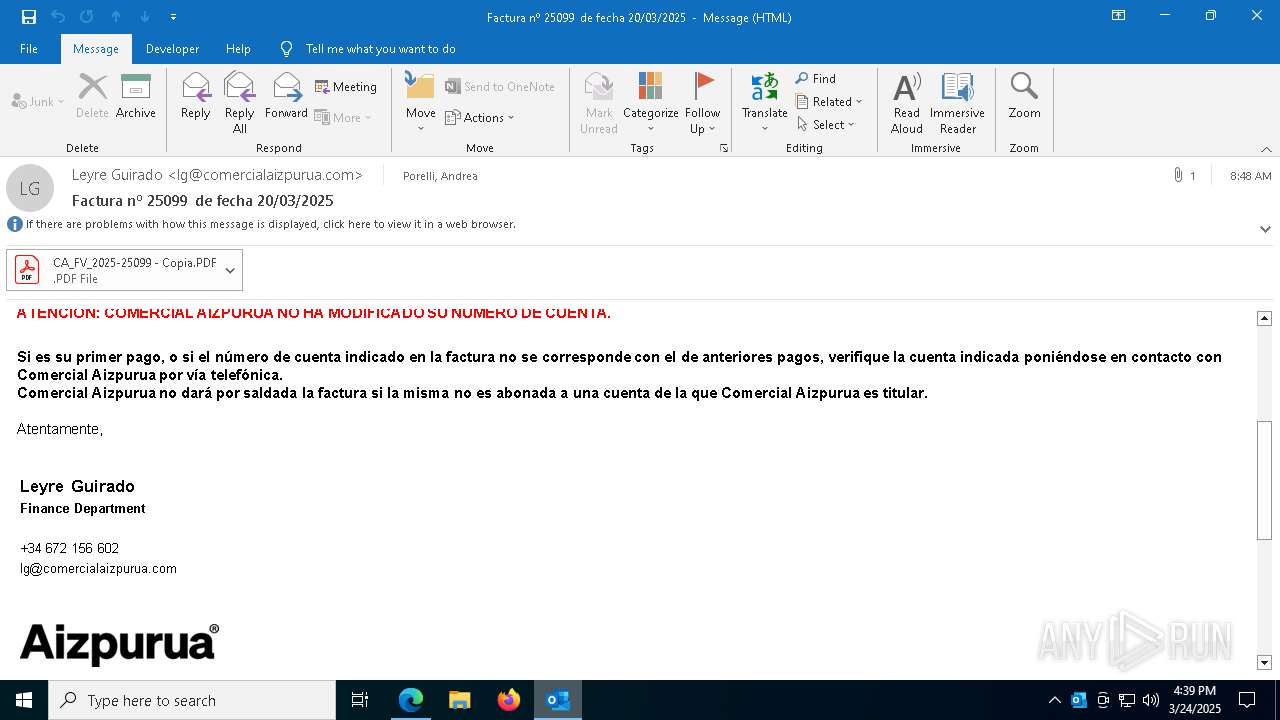Open the Developer tab
Screen dimensions: 1280x720
172,49
